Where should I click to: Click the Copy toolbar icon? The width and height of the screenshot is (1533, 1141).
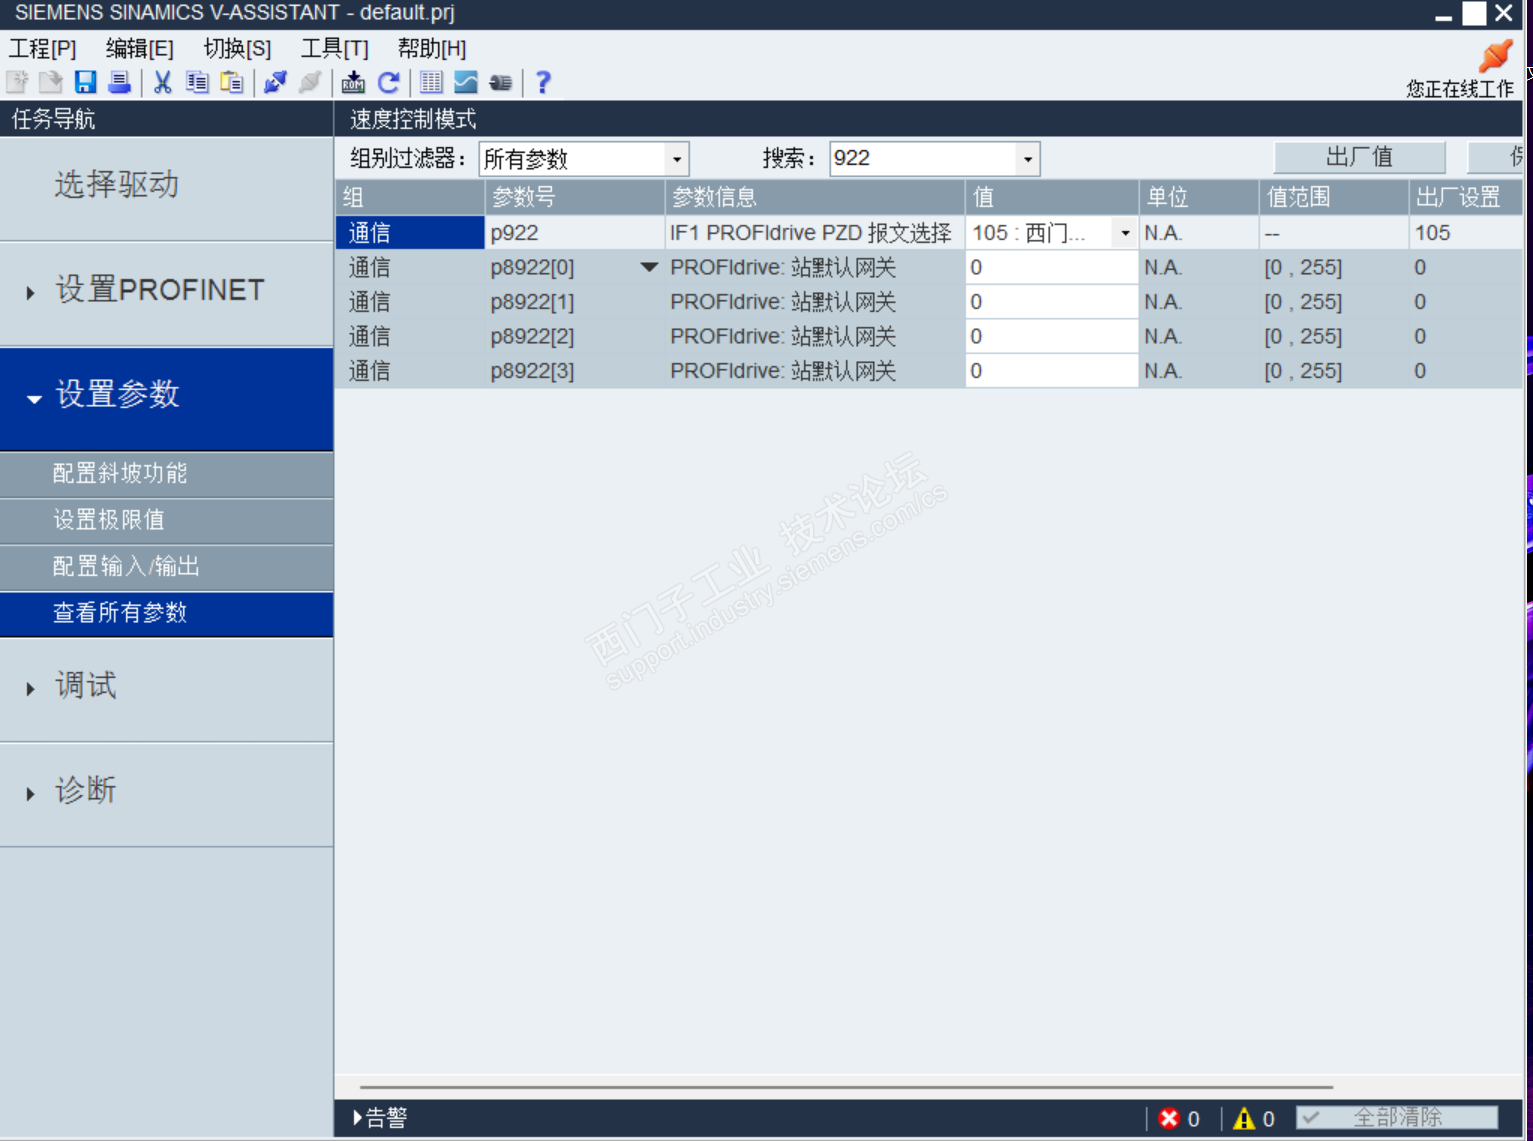pyautogui.click(x=197, y=82)
